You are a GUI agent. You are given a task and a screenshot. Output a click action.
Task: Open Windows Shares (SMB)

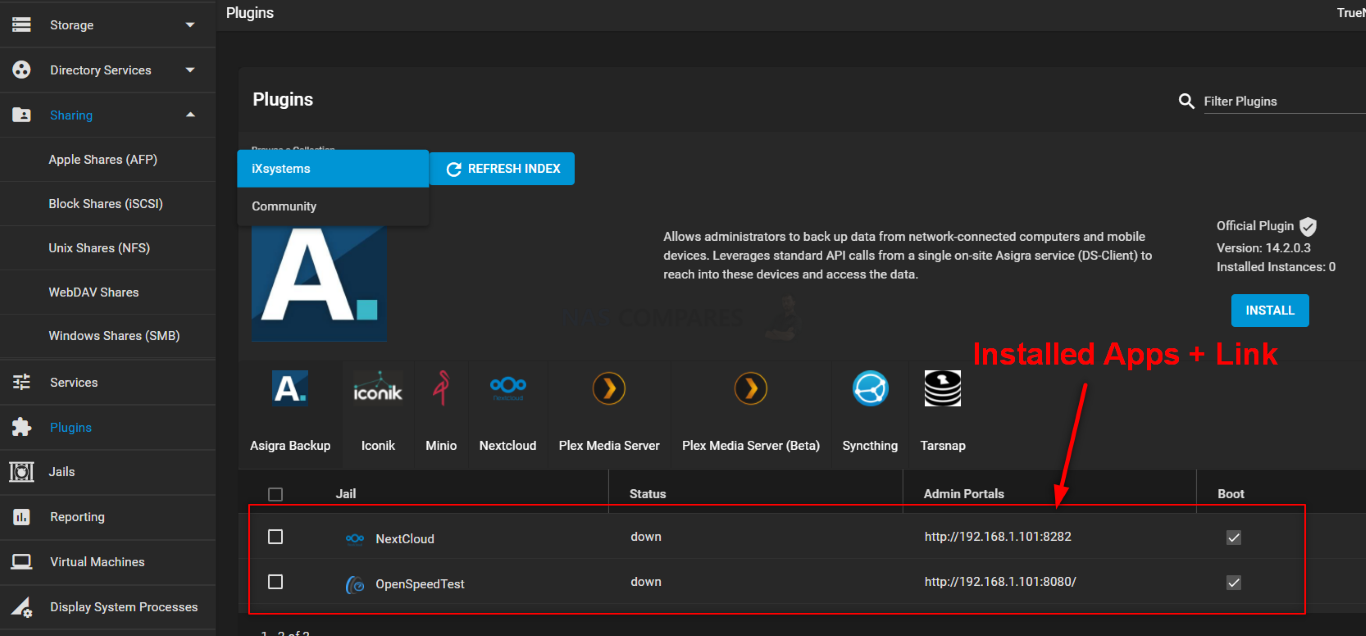114,336
